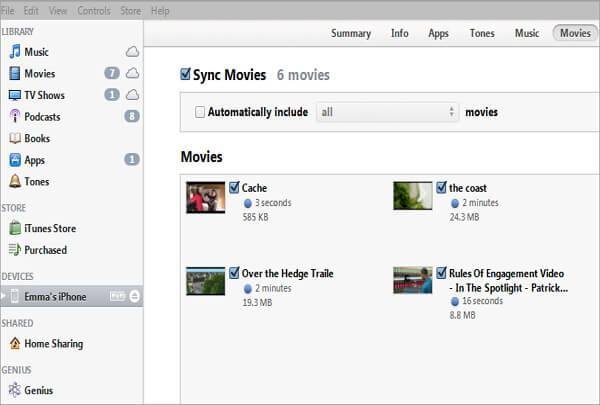Eject Emma's iPhone using eject icon

pos(135,297)
